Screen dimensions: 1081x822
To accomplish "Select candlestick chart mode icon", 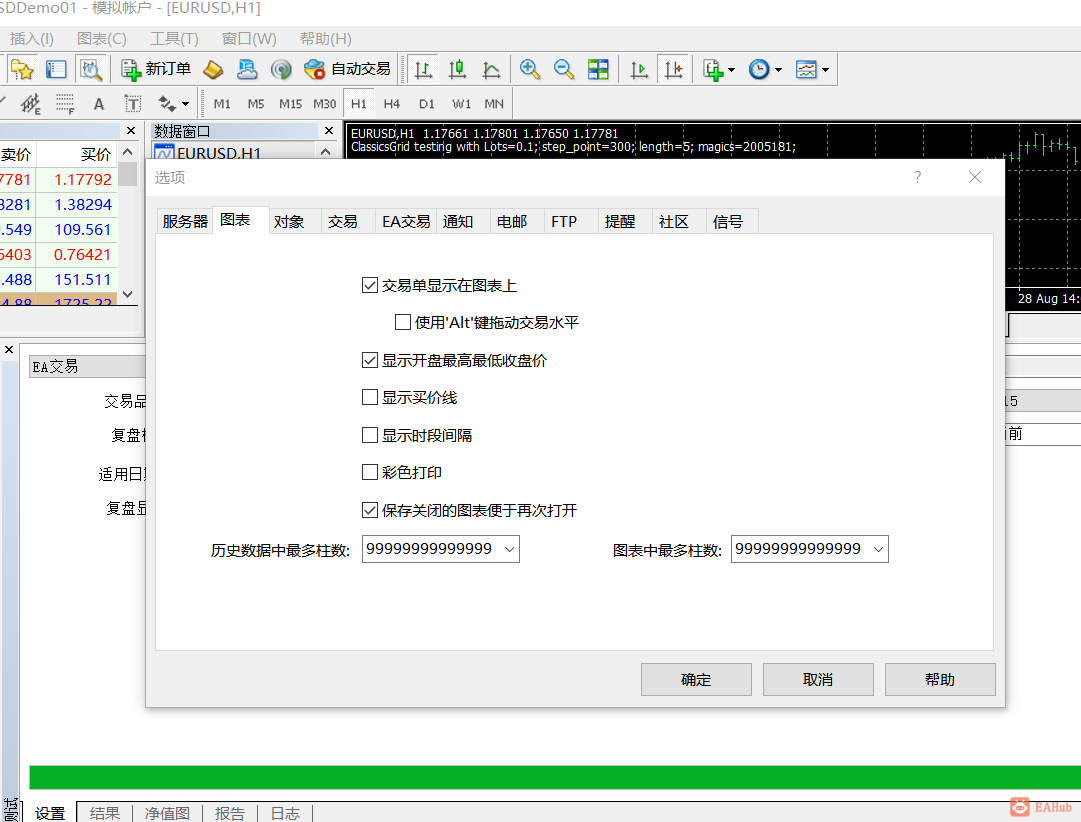I will tap(457, 69).
